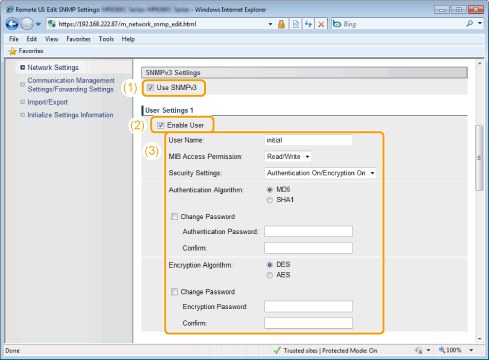Check Change Password above Encryption Password
This screenshot has height=360, width=489.
pos(174,292)
